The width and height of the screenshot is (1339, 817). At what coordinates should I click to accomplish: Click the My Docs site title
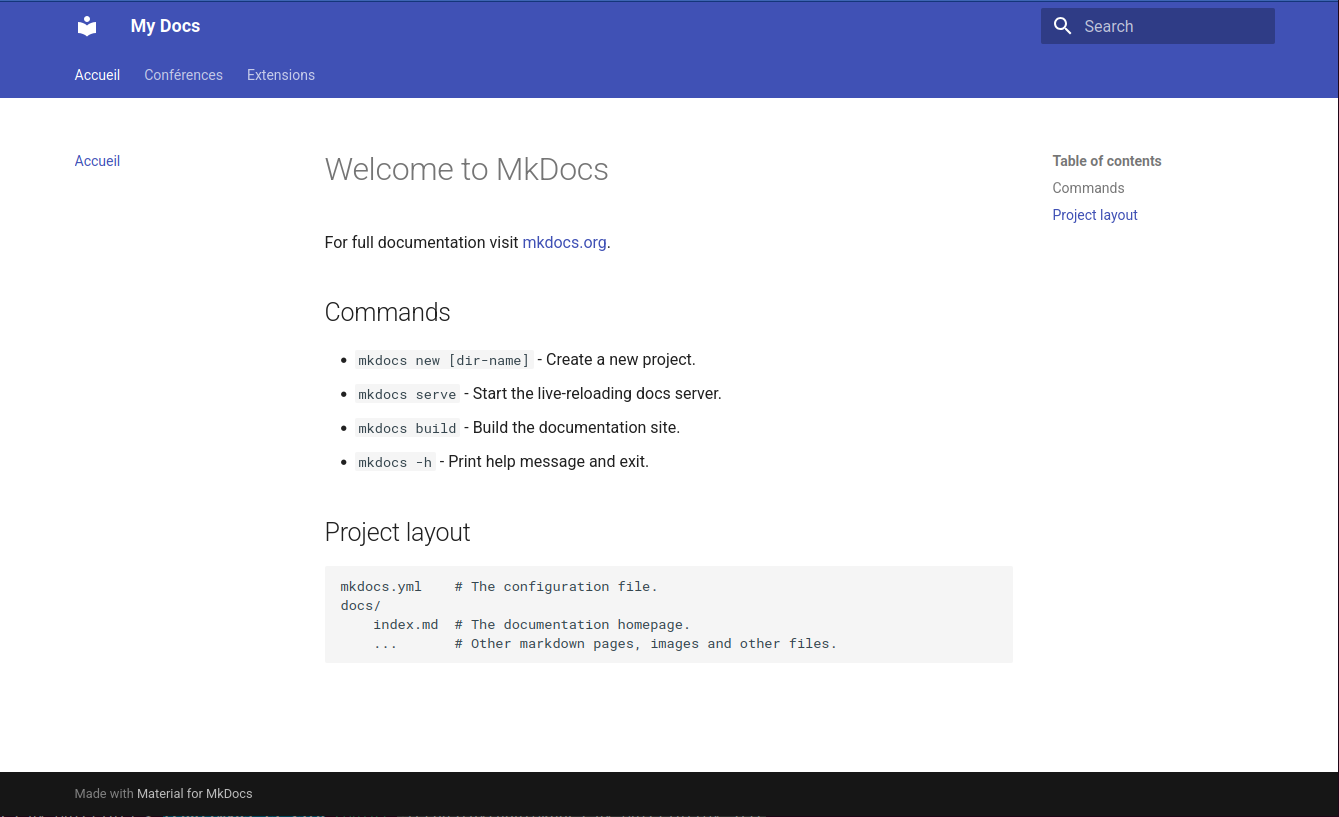[x=165, y=26]
